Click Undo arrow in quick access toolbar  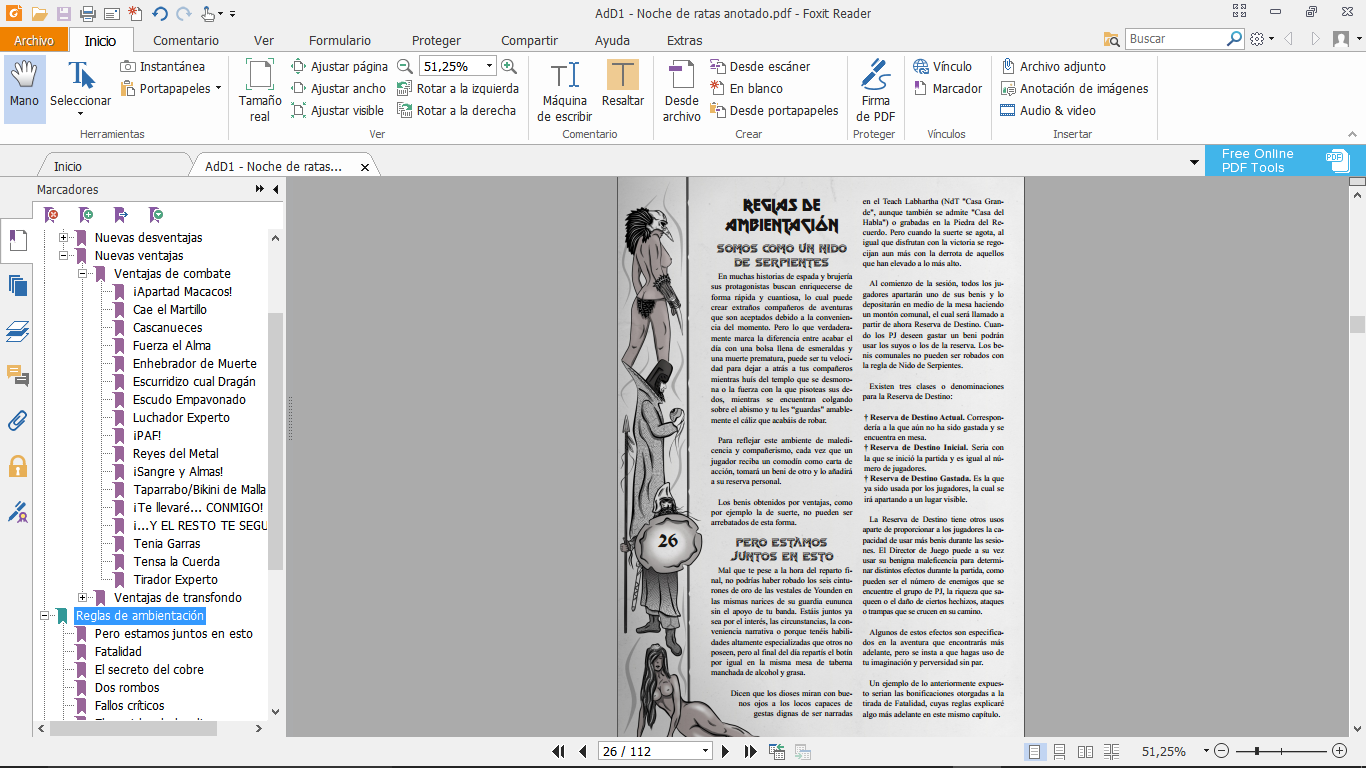pyautogui.click(x=160, y=14)
